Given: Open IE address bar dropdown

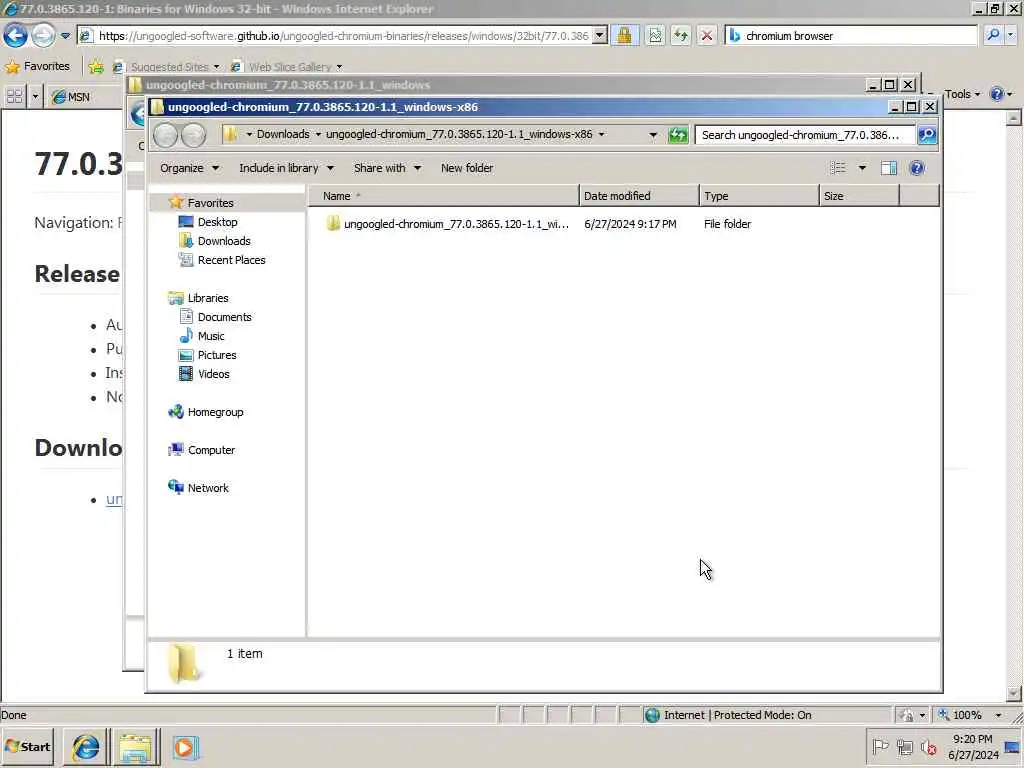Looking at the screenshot, I should point(600,35).
